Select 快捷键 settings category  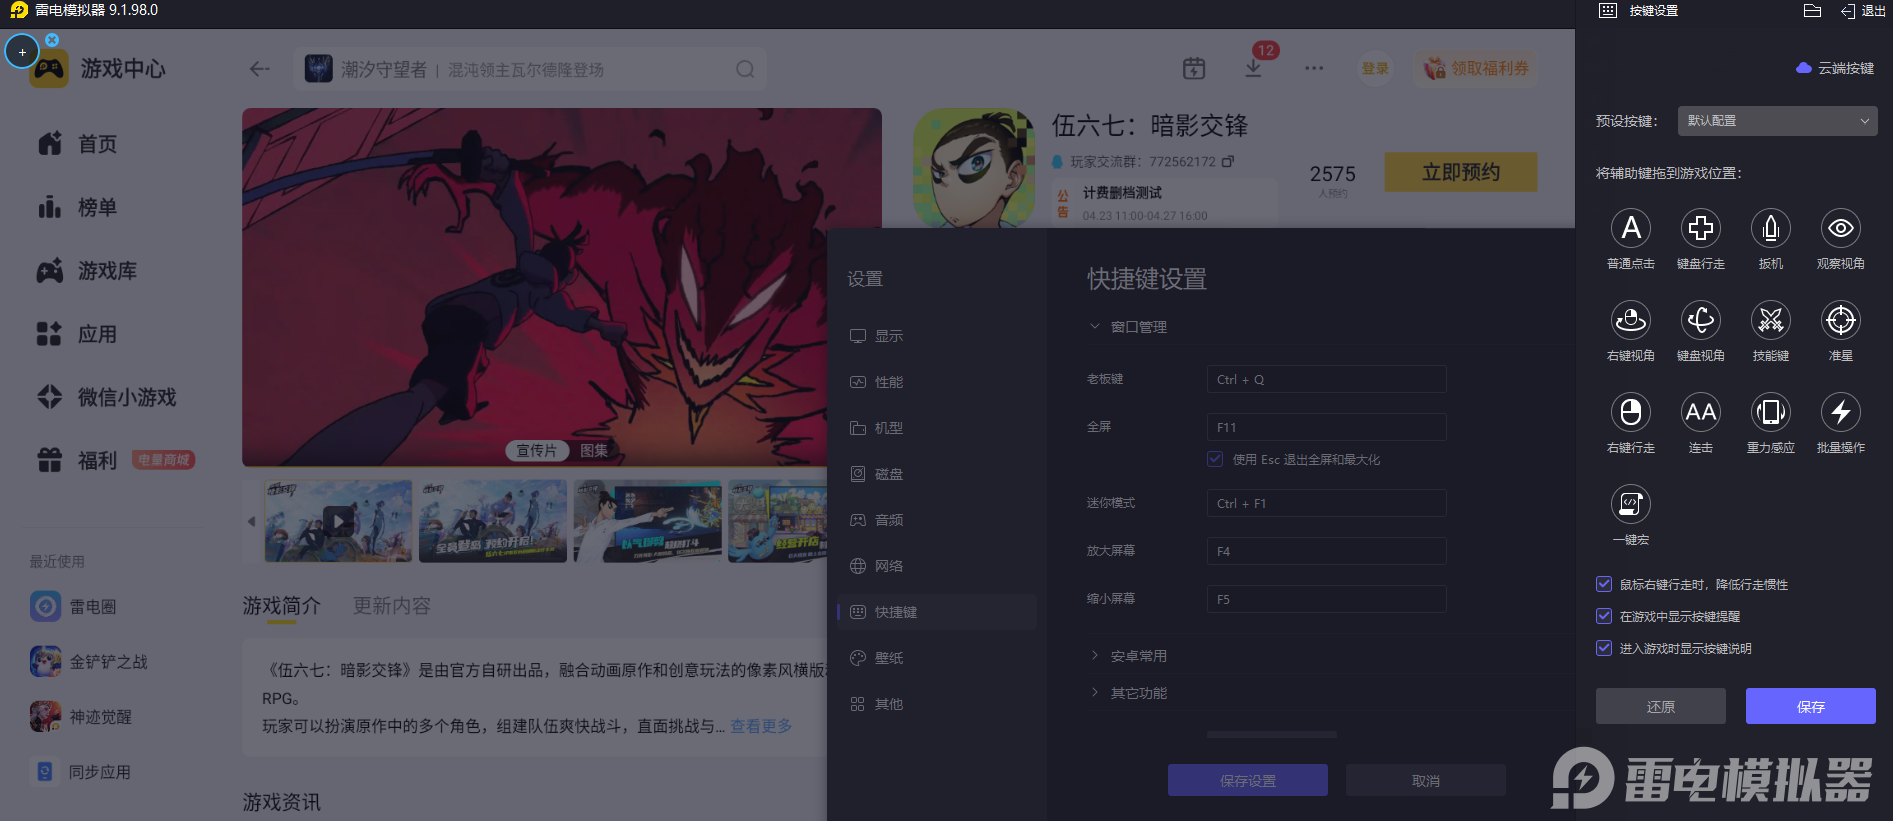pos(936,612)
